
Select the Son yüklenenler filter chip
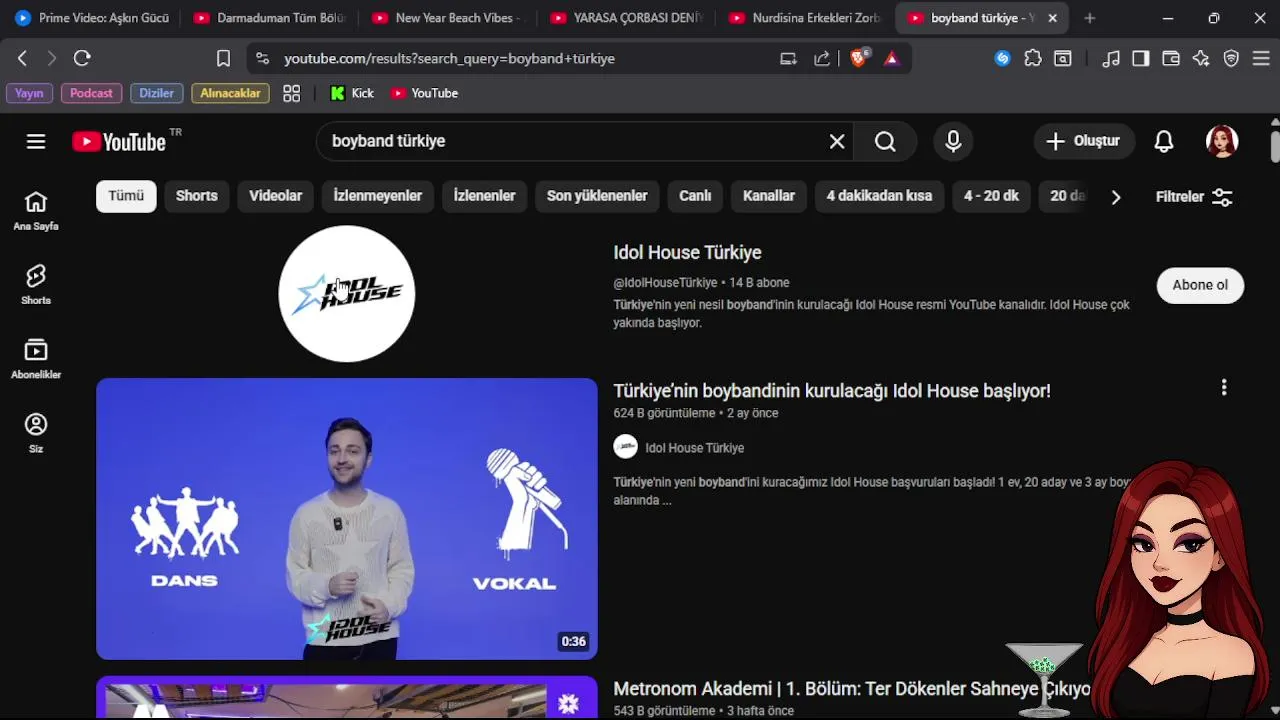point(597,196)
